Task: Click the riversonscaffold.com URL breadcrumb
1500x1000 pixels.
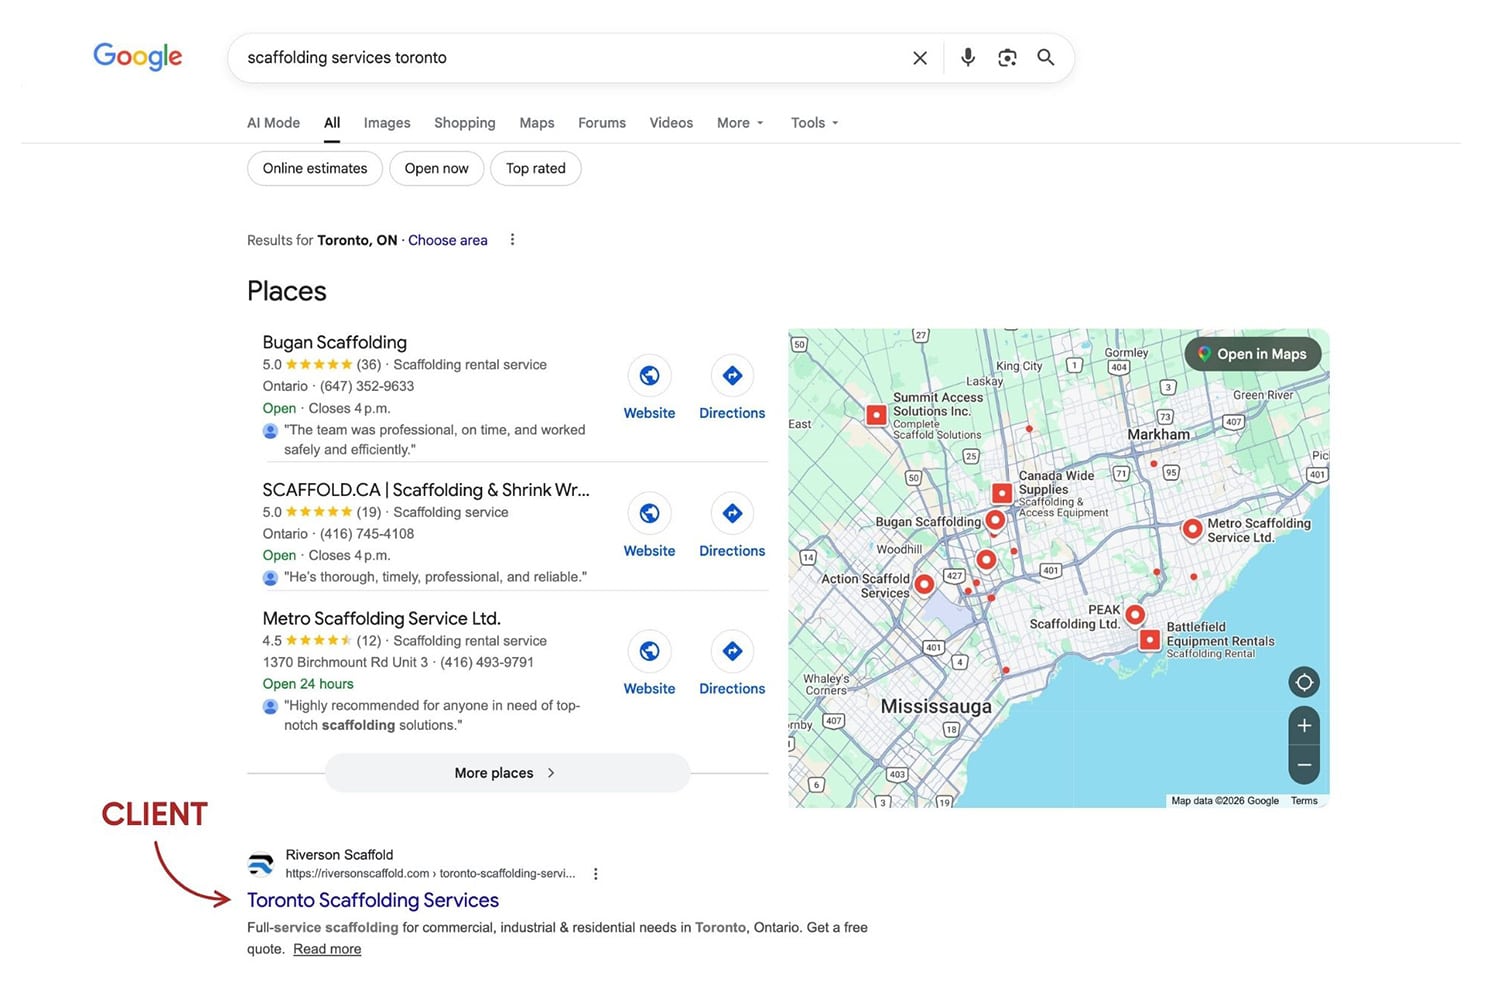Action: [430, 874]
